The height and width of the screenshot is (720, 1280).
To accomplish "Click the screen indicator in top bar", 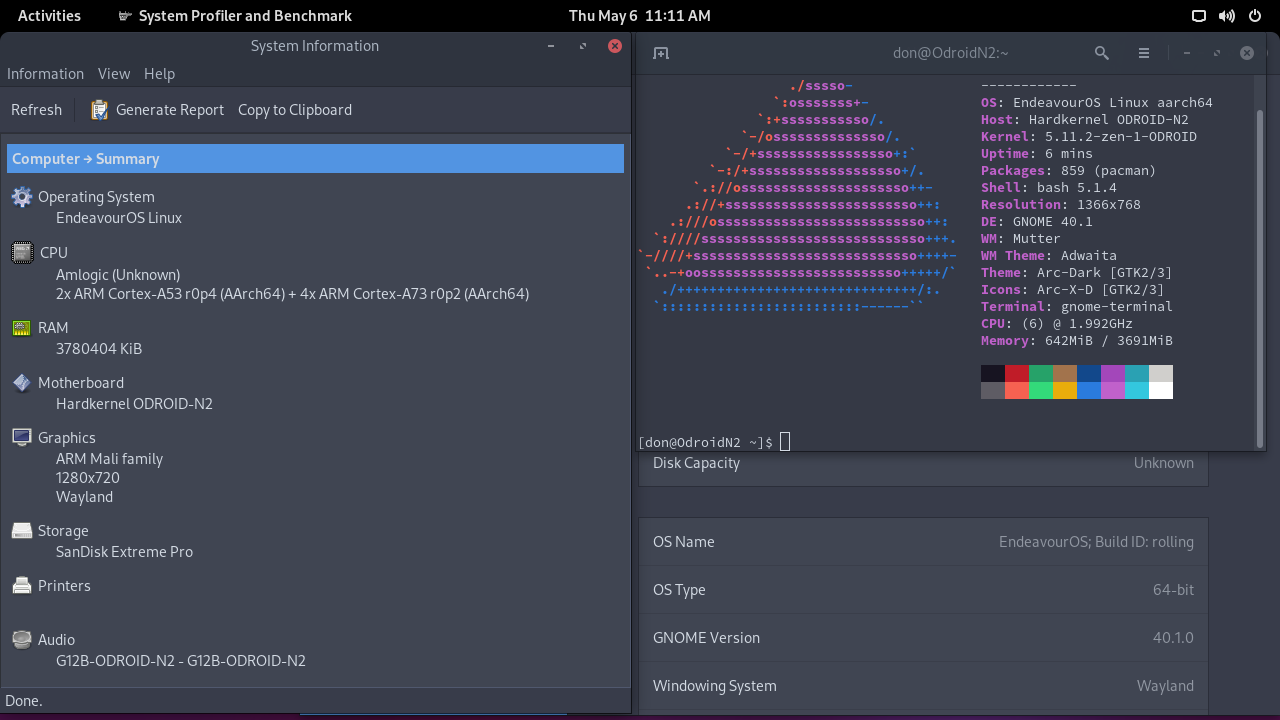I will pos(1199,16).
